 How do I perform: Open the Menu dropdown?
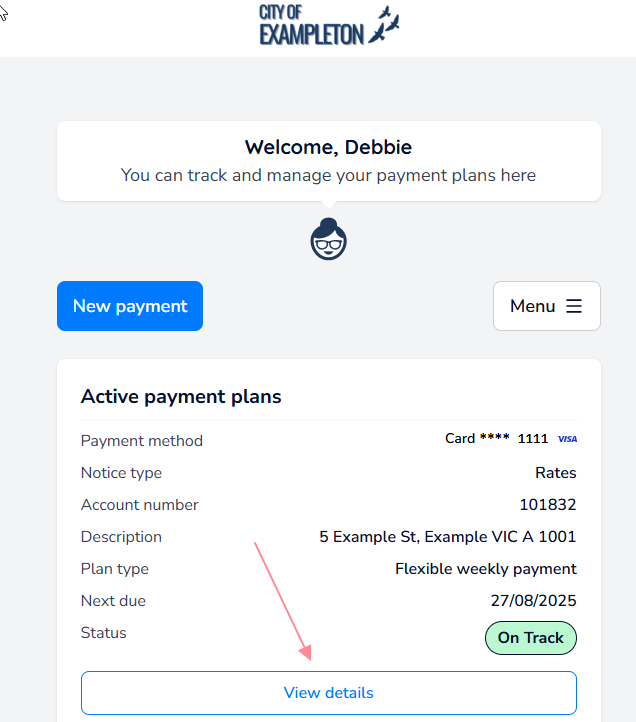point(546,306)
